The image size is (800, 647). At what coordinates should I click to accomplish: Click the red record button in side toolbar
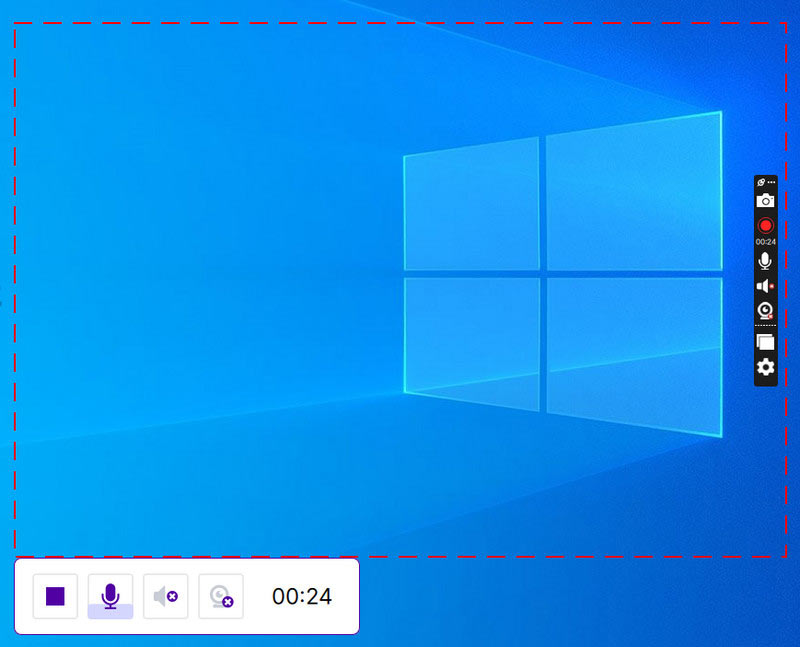(x=765, y=226)
